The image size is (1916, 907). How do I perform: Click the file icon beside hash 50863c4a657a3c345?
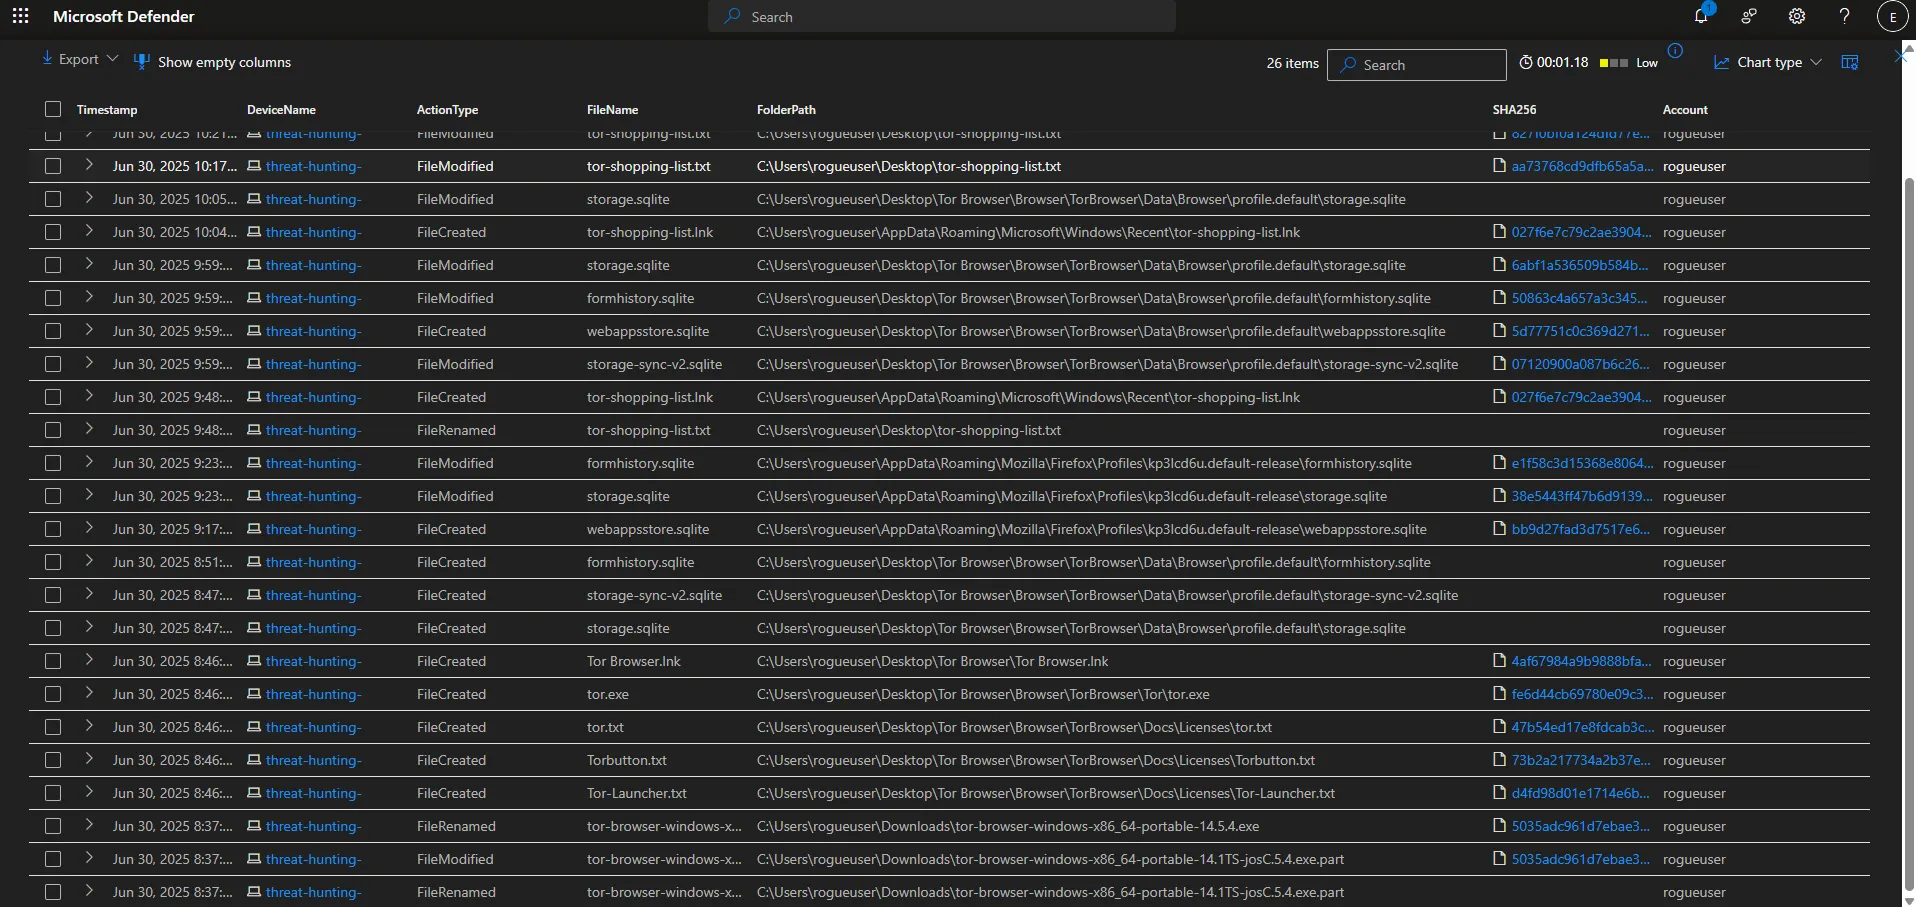click(x=1499, y=298)
